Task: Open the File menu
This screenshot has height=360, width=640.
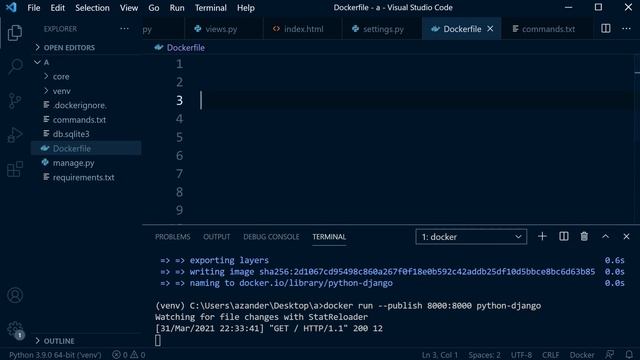Action: click(x=33, y=7)
